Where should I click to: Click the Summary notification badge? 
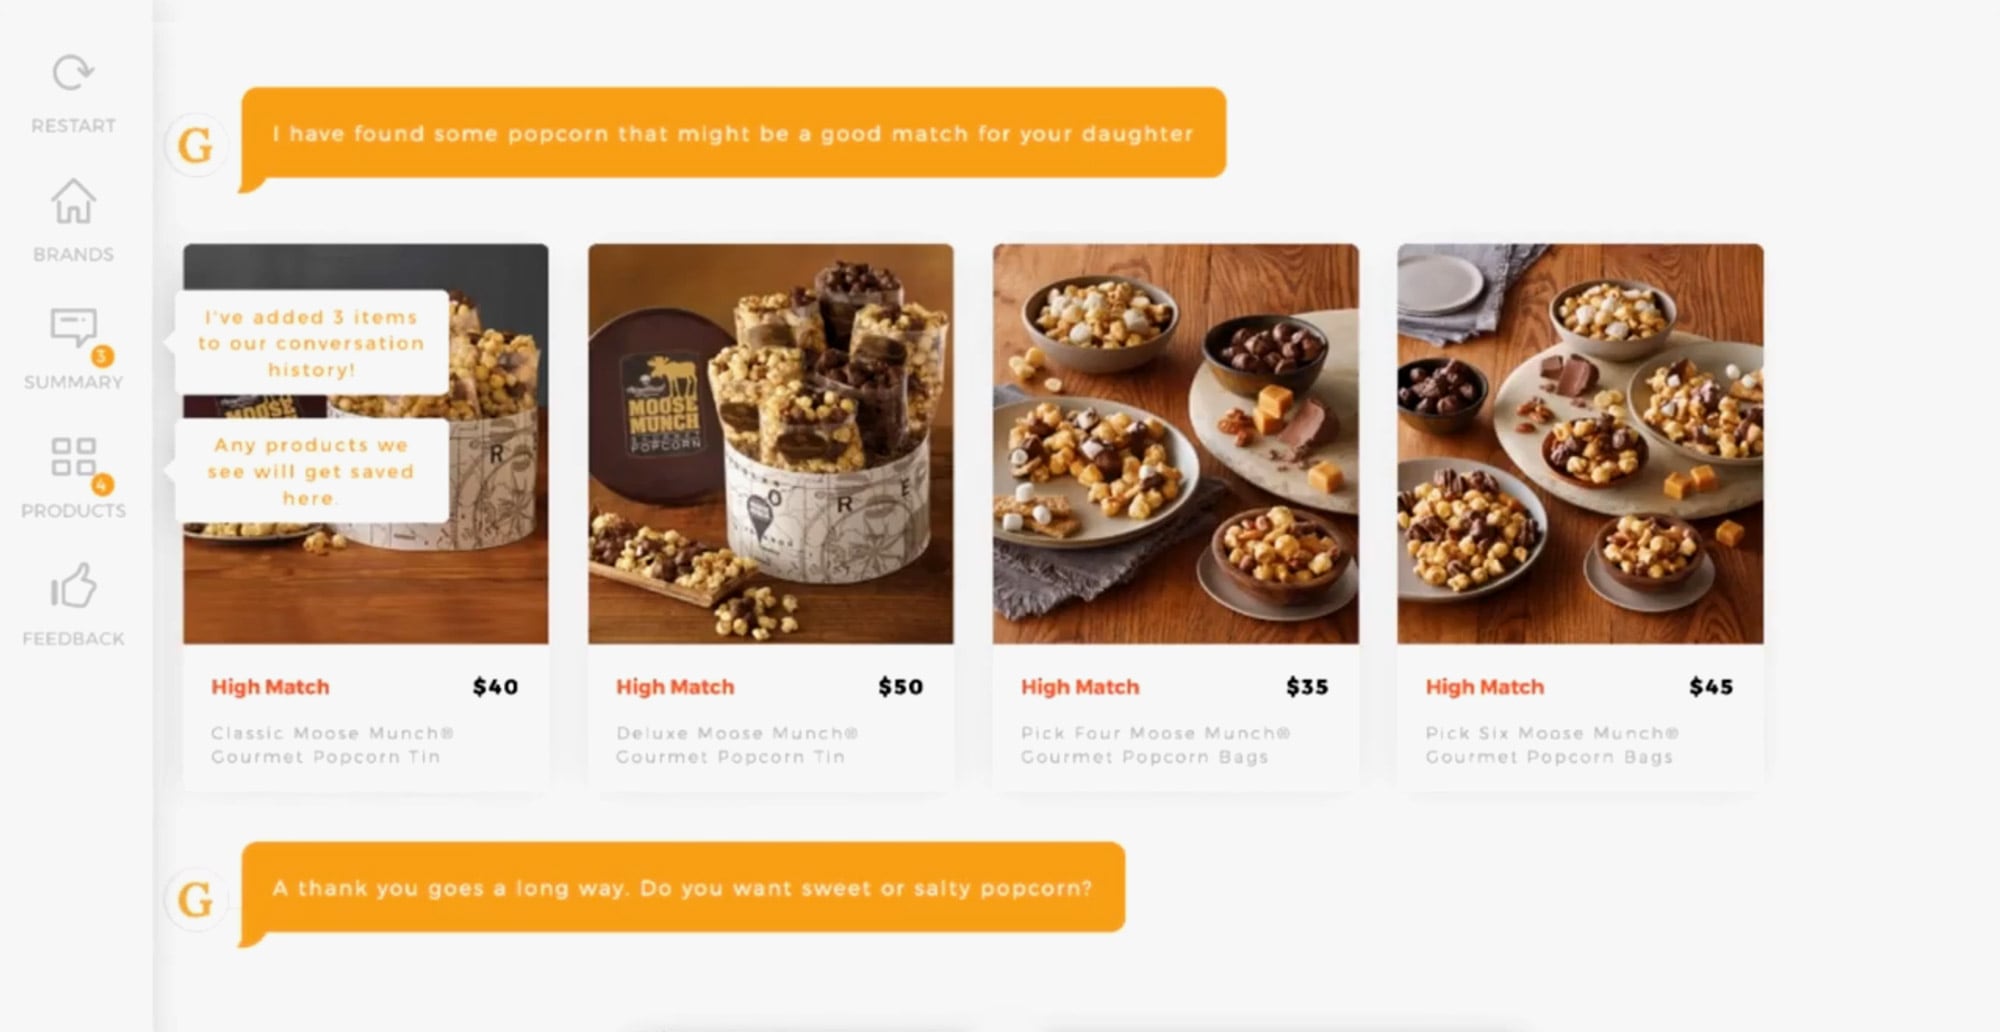[101, 356]
